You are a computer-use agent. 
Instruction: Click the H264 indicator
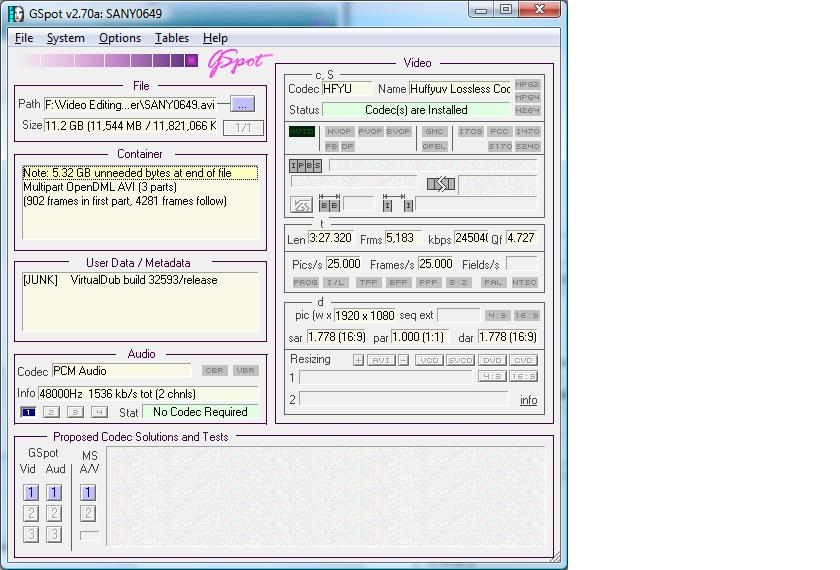pos(527,110)
